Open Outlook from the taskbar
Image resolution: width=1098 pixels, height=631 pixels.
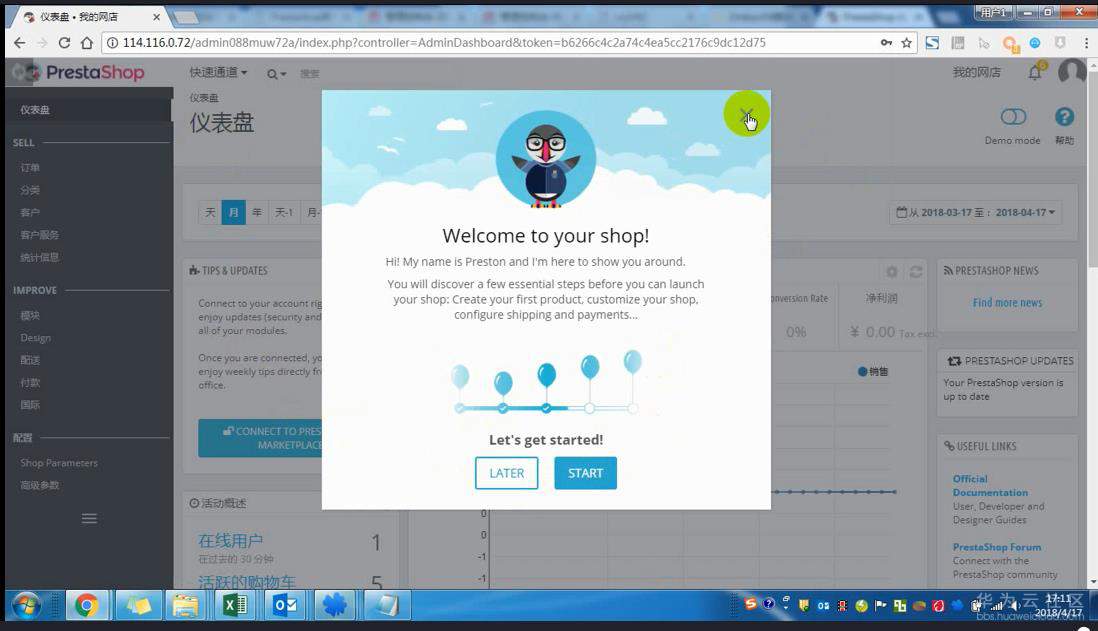(284, 606)
